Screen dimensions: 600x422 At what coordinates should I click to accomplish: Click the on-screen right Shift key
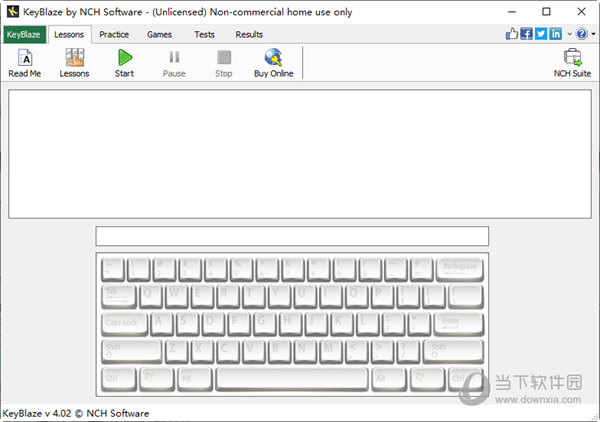pos(453,352)
